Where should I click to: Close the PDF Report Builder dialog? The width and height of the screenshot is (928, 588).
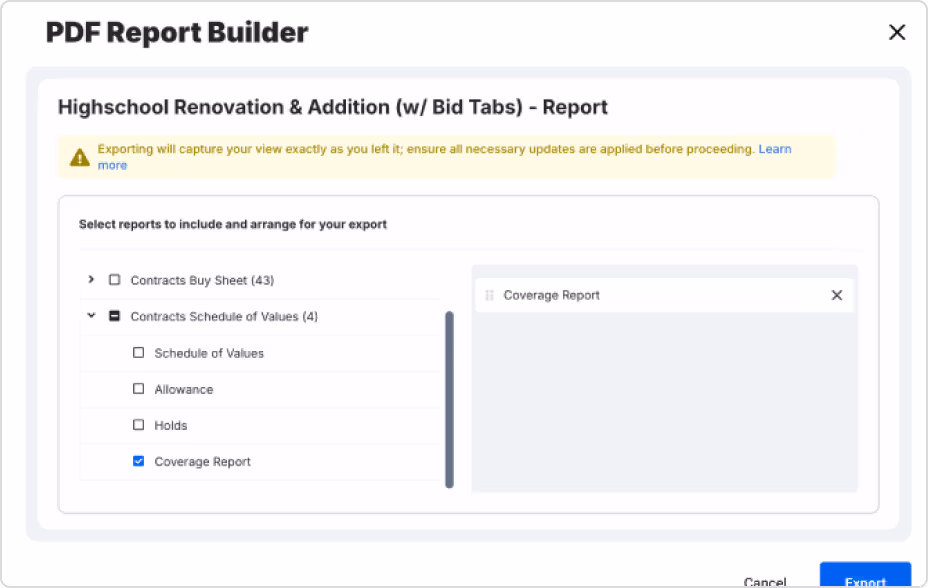[x=897, y=32]
